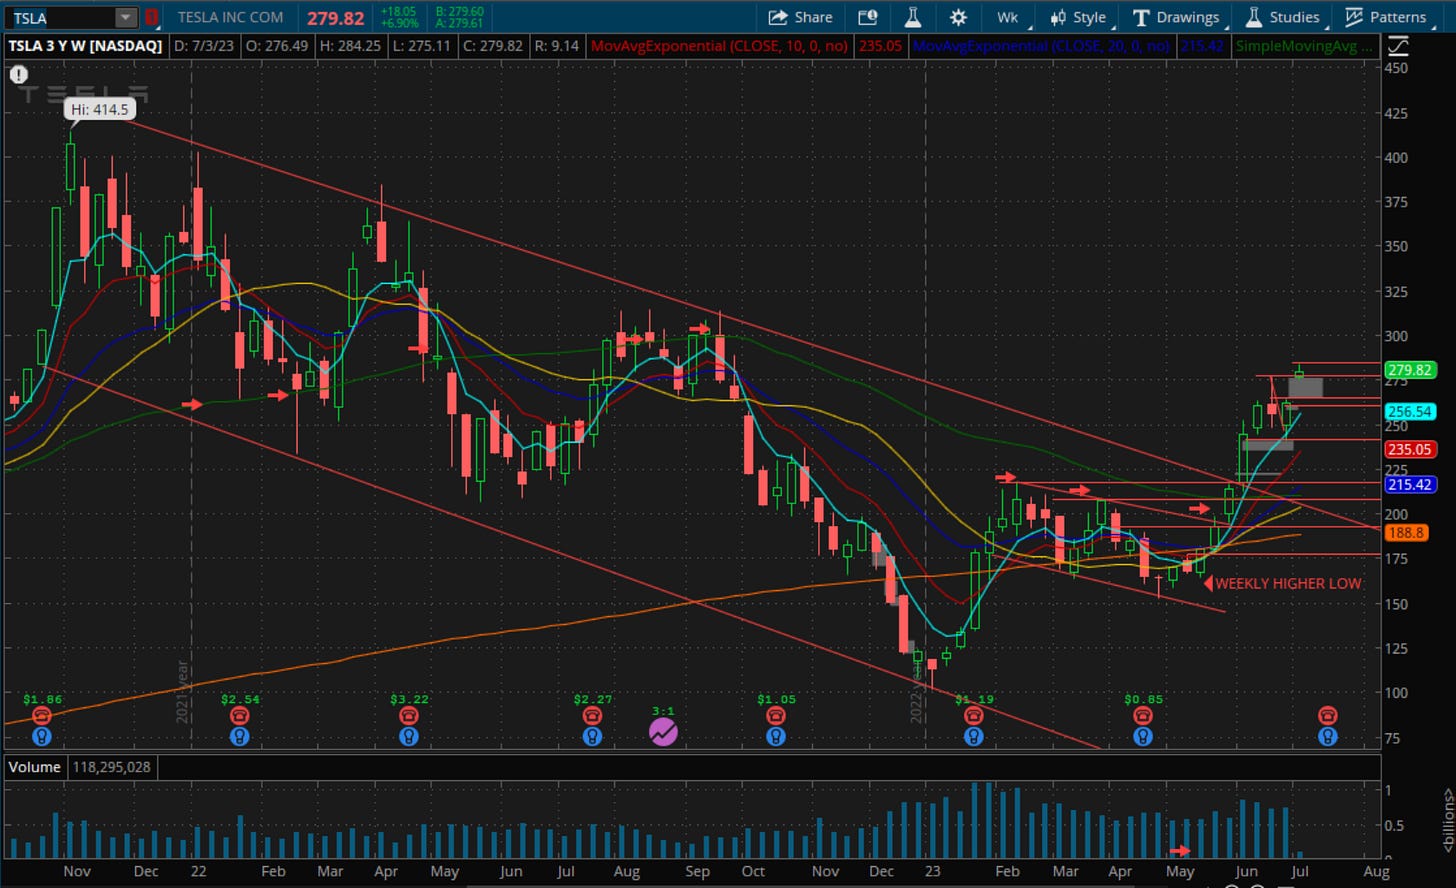This screenshot has width=1456, height=888.
Task: Select the SimpleMovingAvg study label
Action: click(1304, 46)
